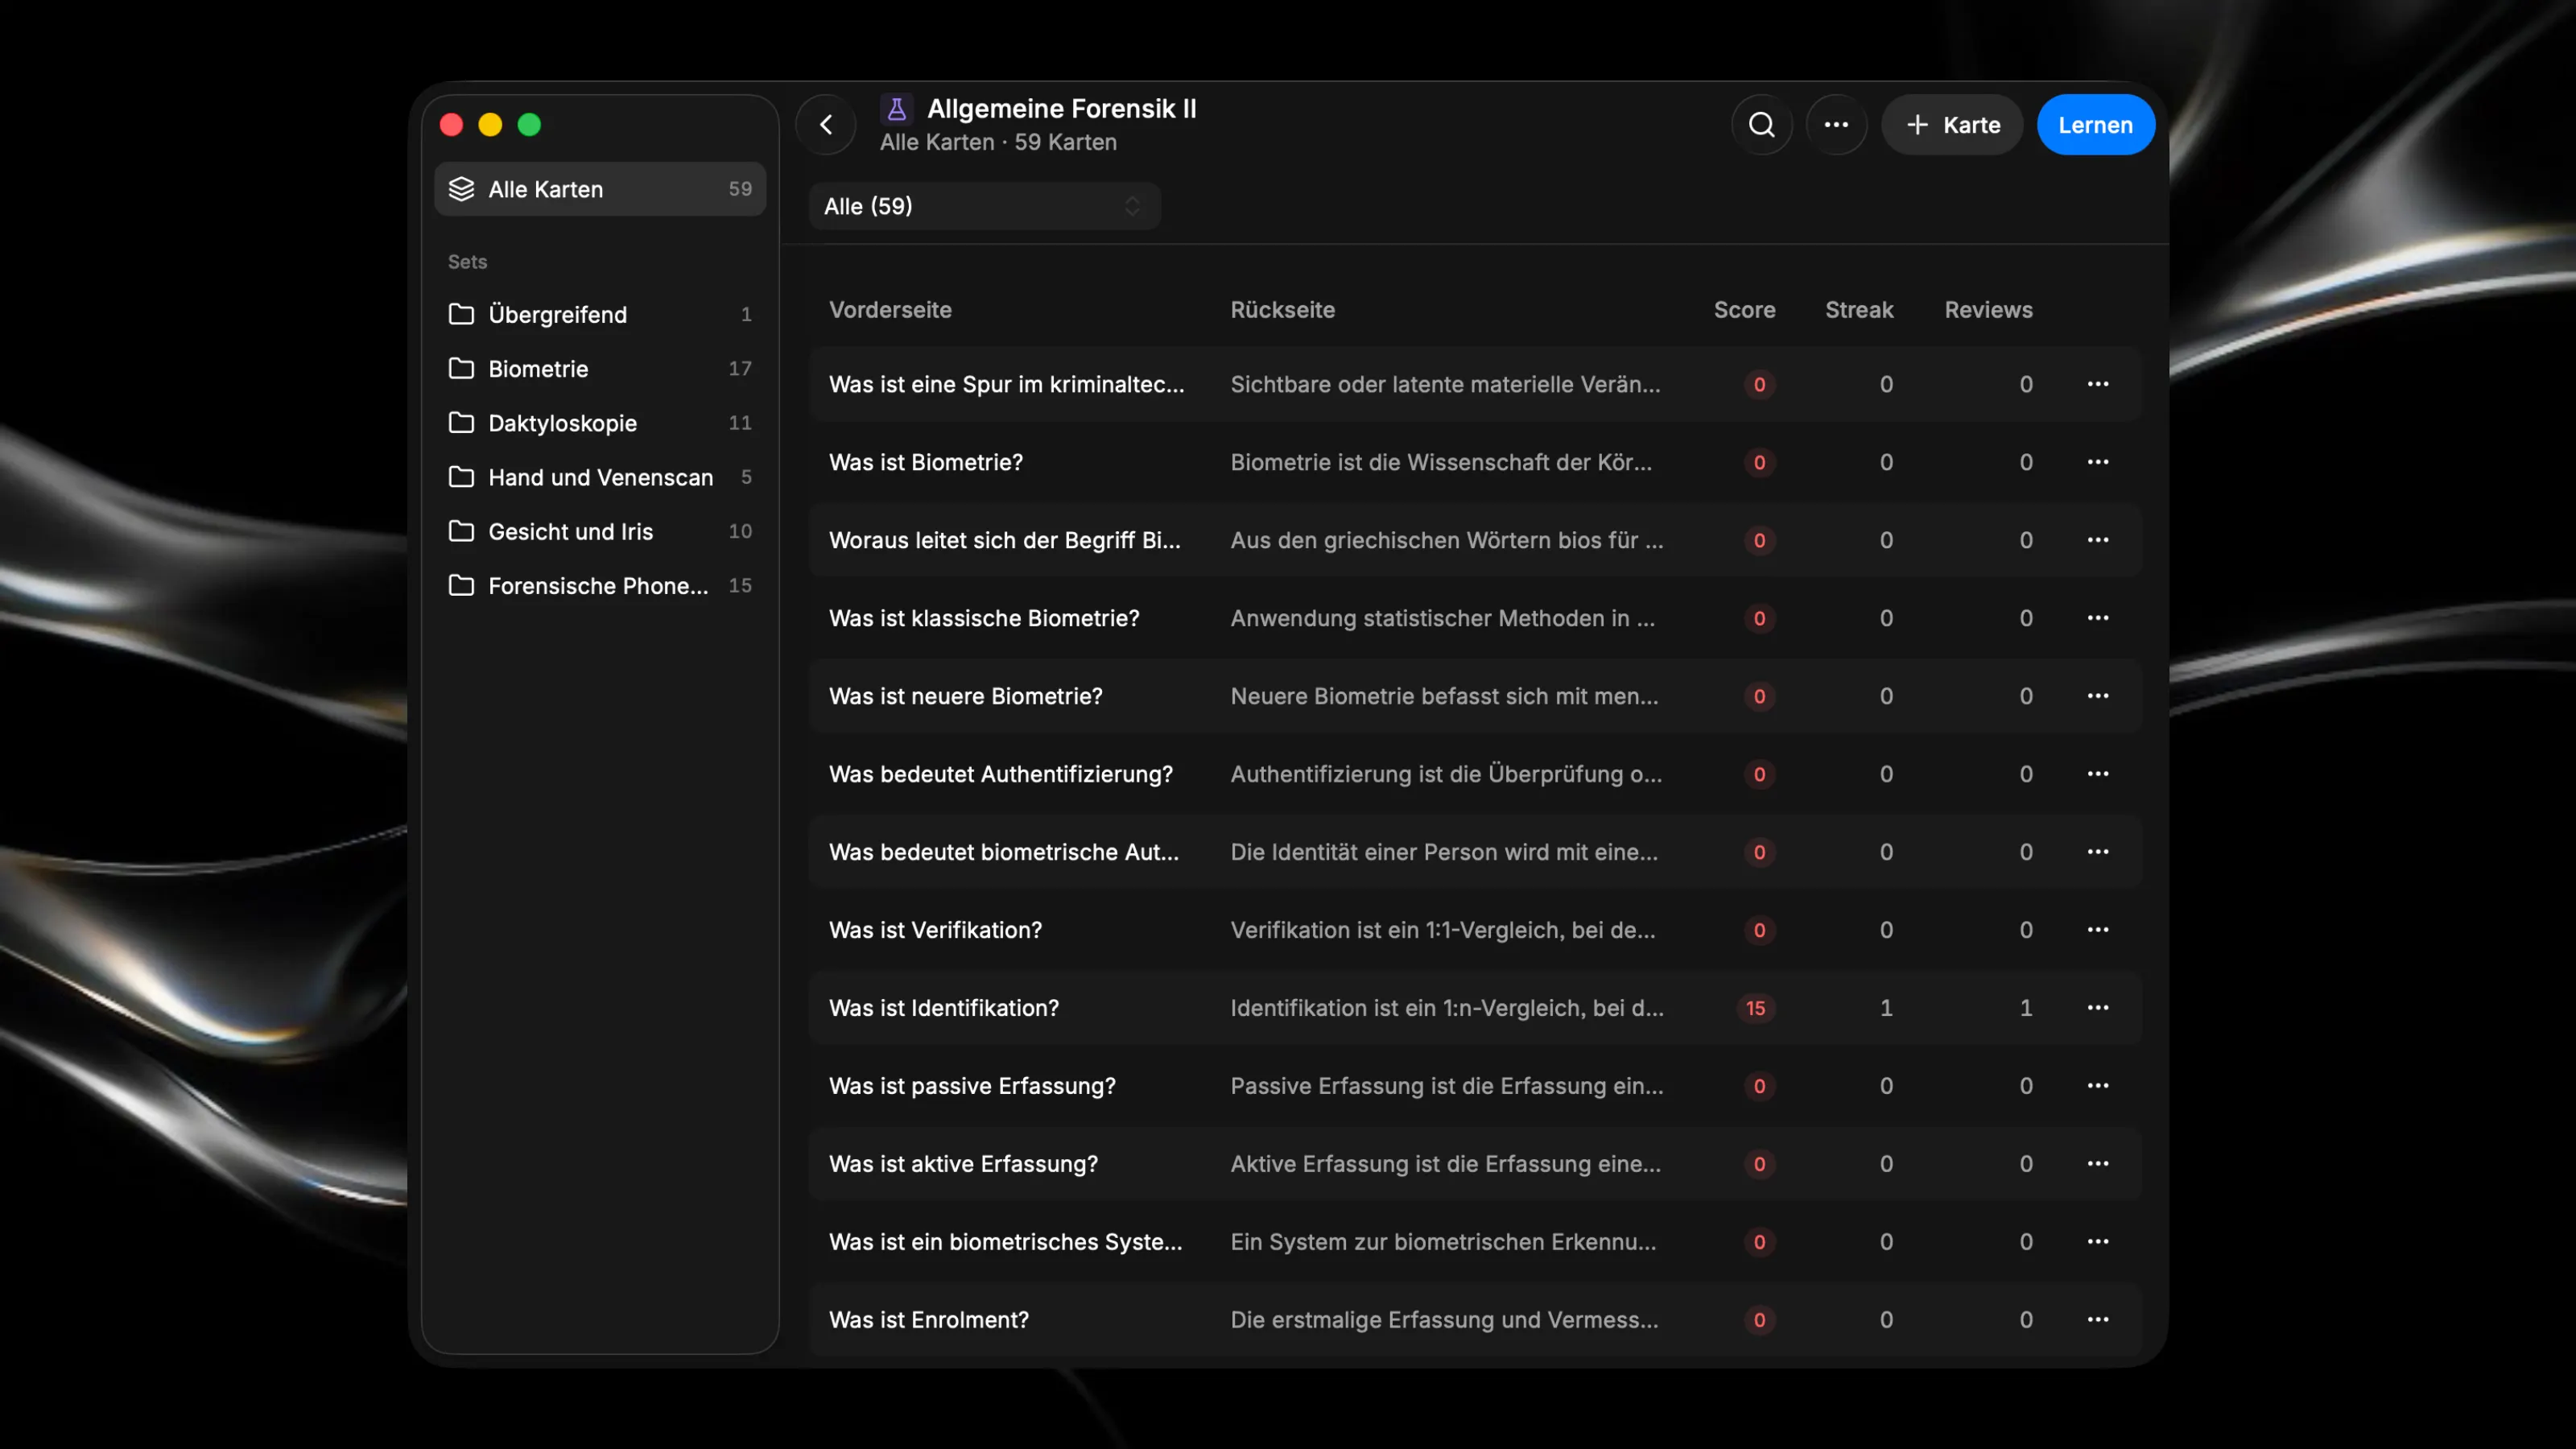
Task: Click answer 'Sichtbare oder latente materielle Verän...'
Action: tap(1445, 384)
